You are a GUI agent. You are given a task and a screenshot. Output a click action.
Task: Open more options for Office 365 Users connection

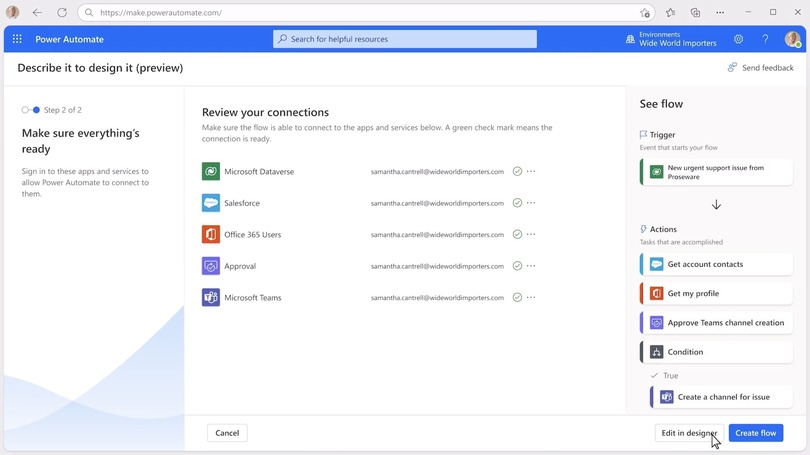pos(531,234)
